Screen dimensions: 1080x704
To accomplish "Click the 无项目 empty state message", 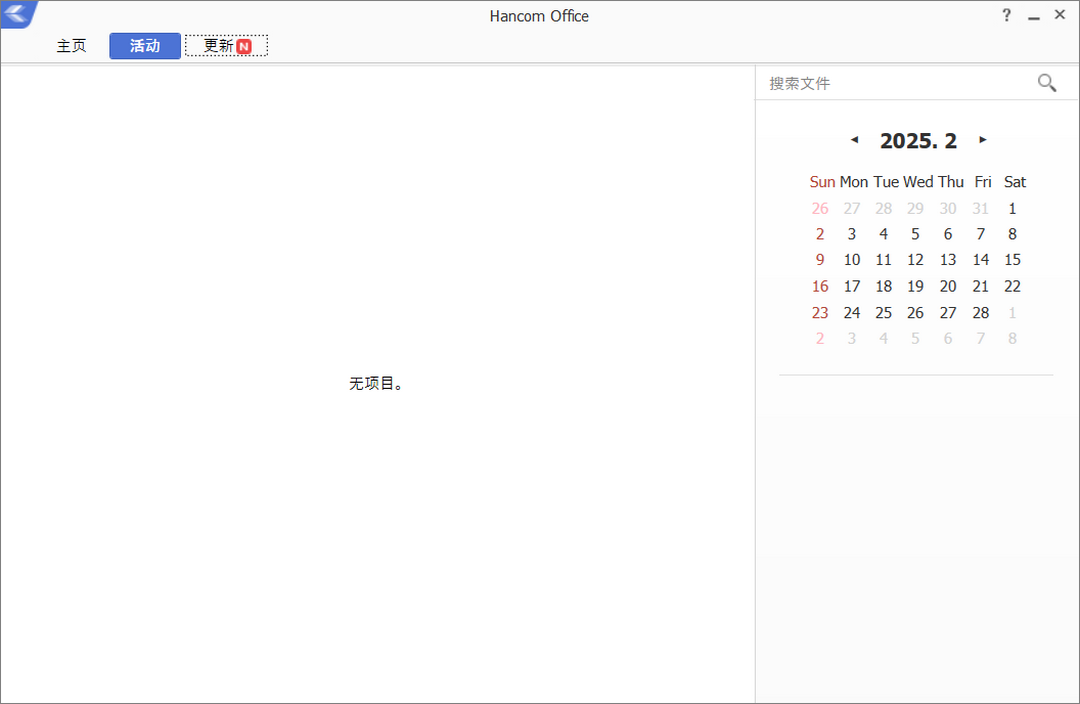I will (x=377, y=383).
